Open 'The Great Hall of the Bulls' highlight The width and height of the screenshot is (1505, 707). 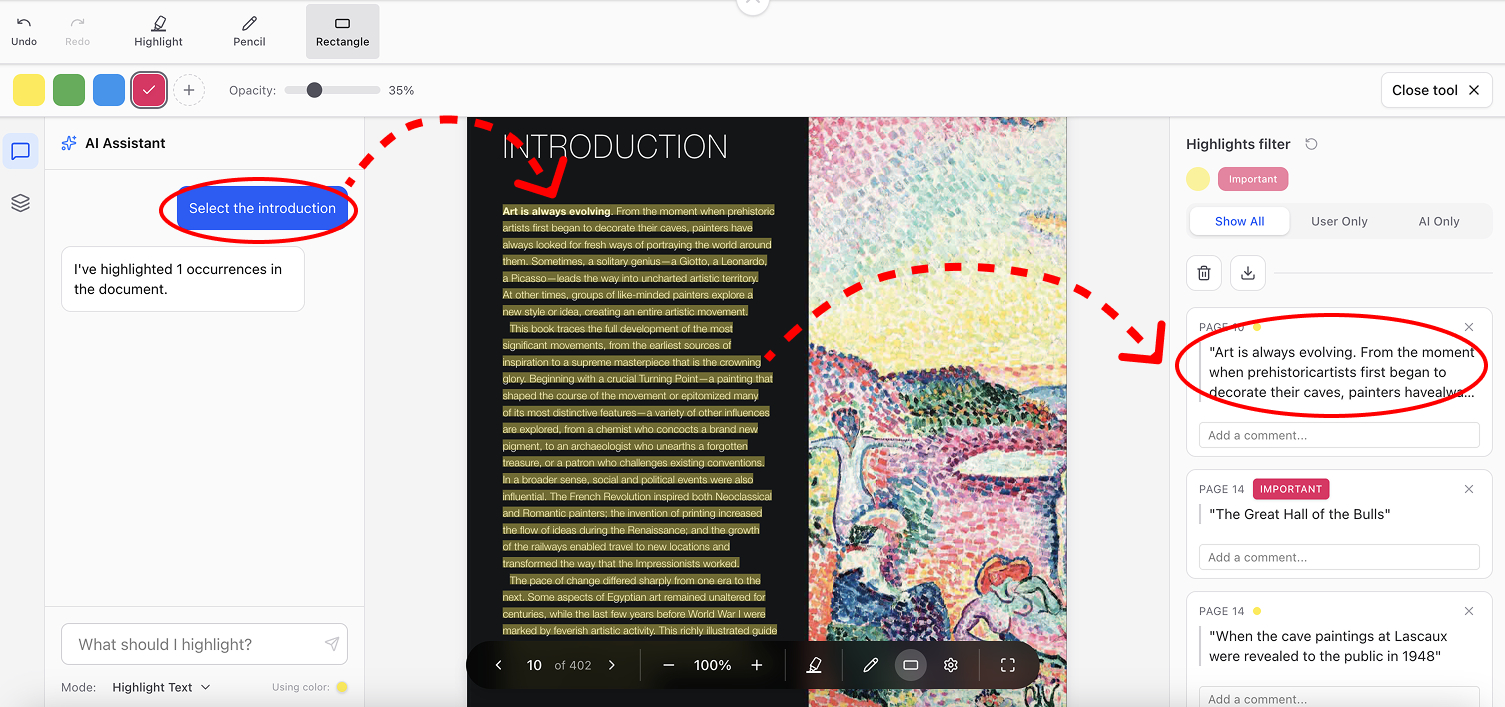click(x=1300, y=514)
